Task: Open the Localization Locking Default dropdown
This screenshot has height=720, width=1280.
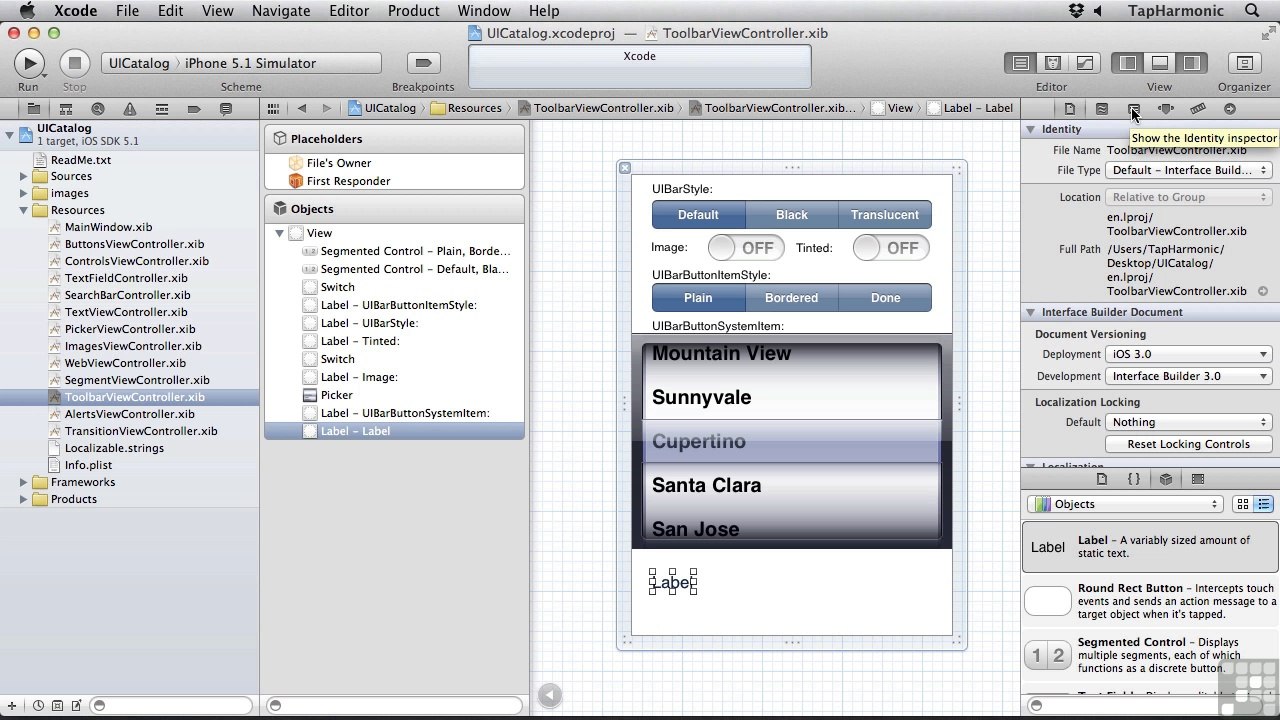Action: (x=1188, y=422)
